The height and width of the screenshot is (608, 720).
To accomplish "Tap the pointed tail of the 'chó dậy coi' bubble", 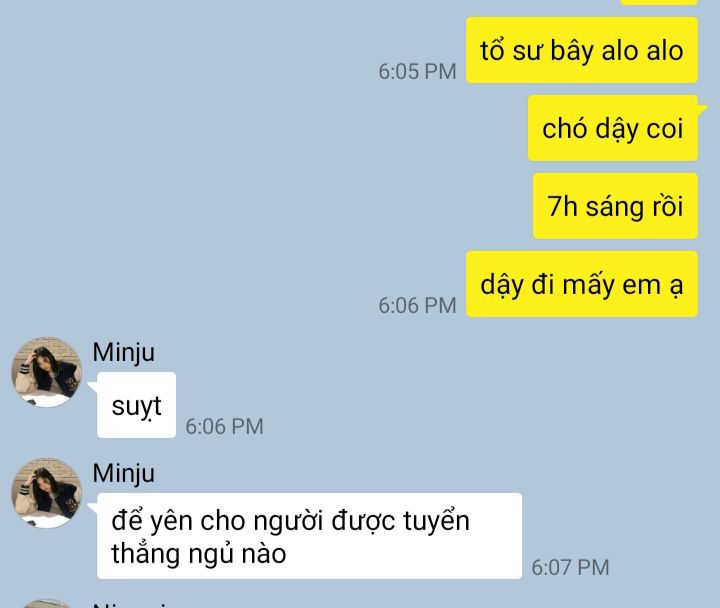I will [x=703, y=109].
